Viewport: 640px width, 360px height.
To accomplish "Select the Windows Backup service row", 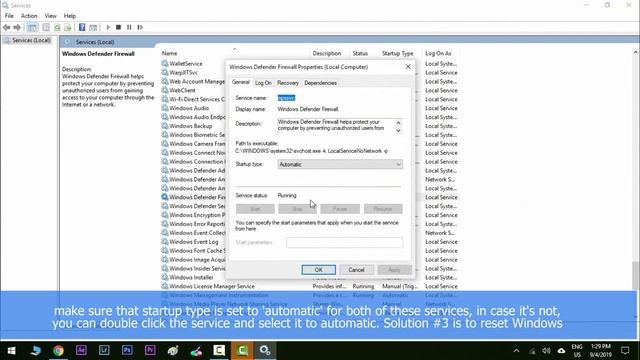I will click(191, 126).
